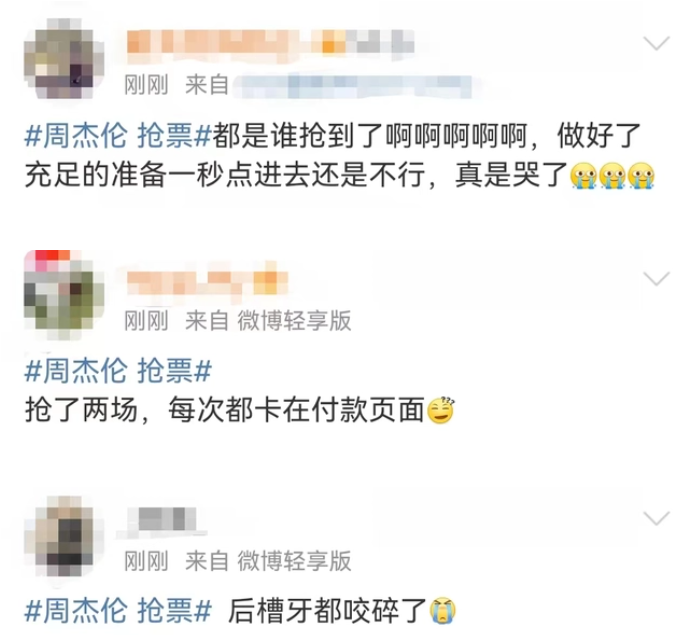Expand the third post's chevron menu

tap(656, 519)
